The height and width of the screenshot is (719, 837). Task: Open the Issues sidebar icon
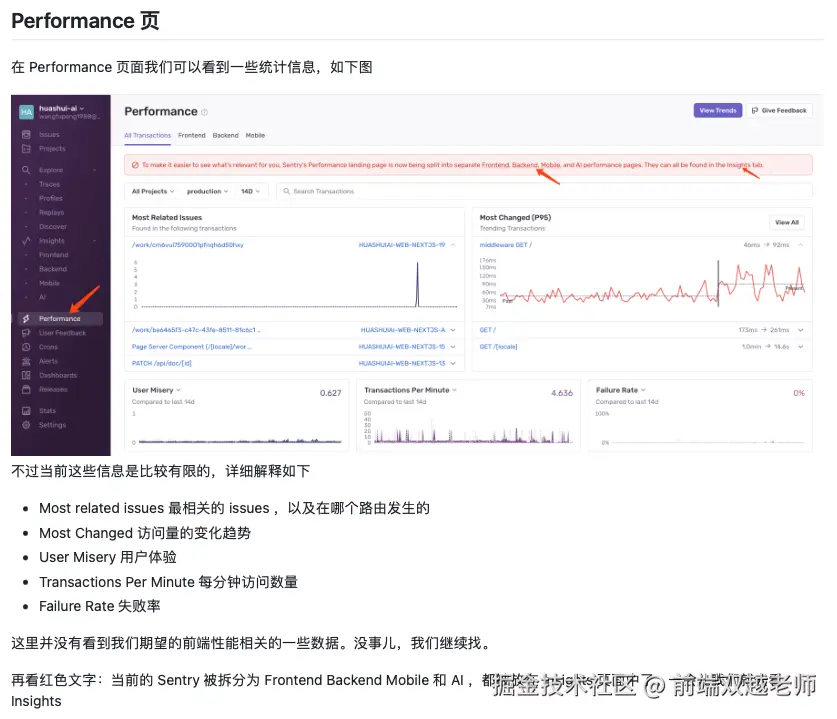coord(26,135)
